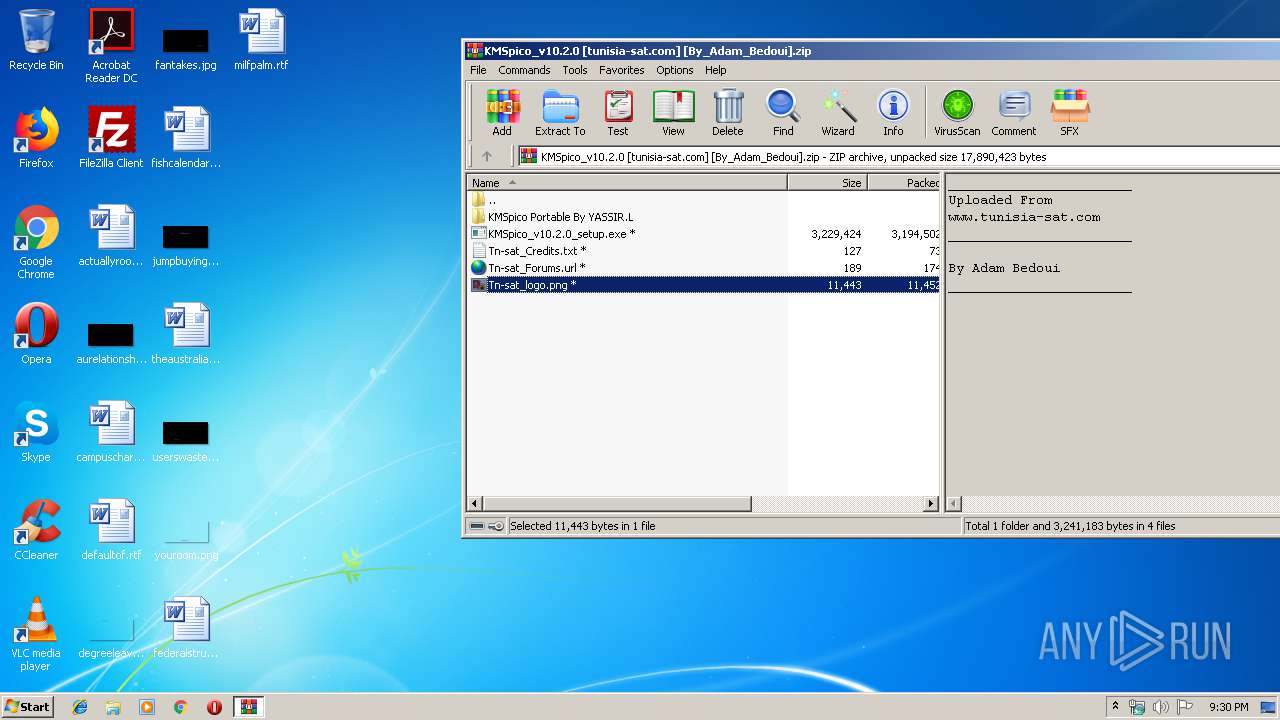Open the Tools menu
This screenshot has width=1280, height=720.
(x=575, y=70)
